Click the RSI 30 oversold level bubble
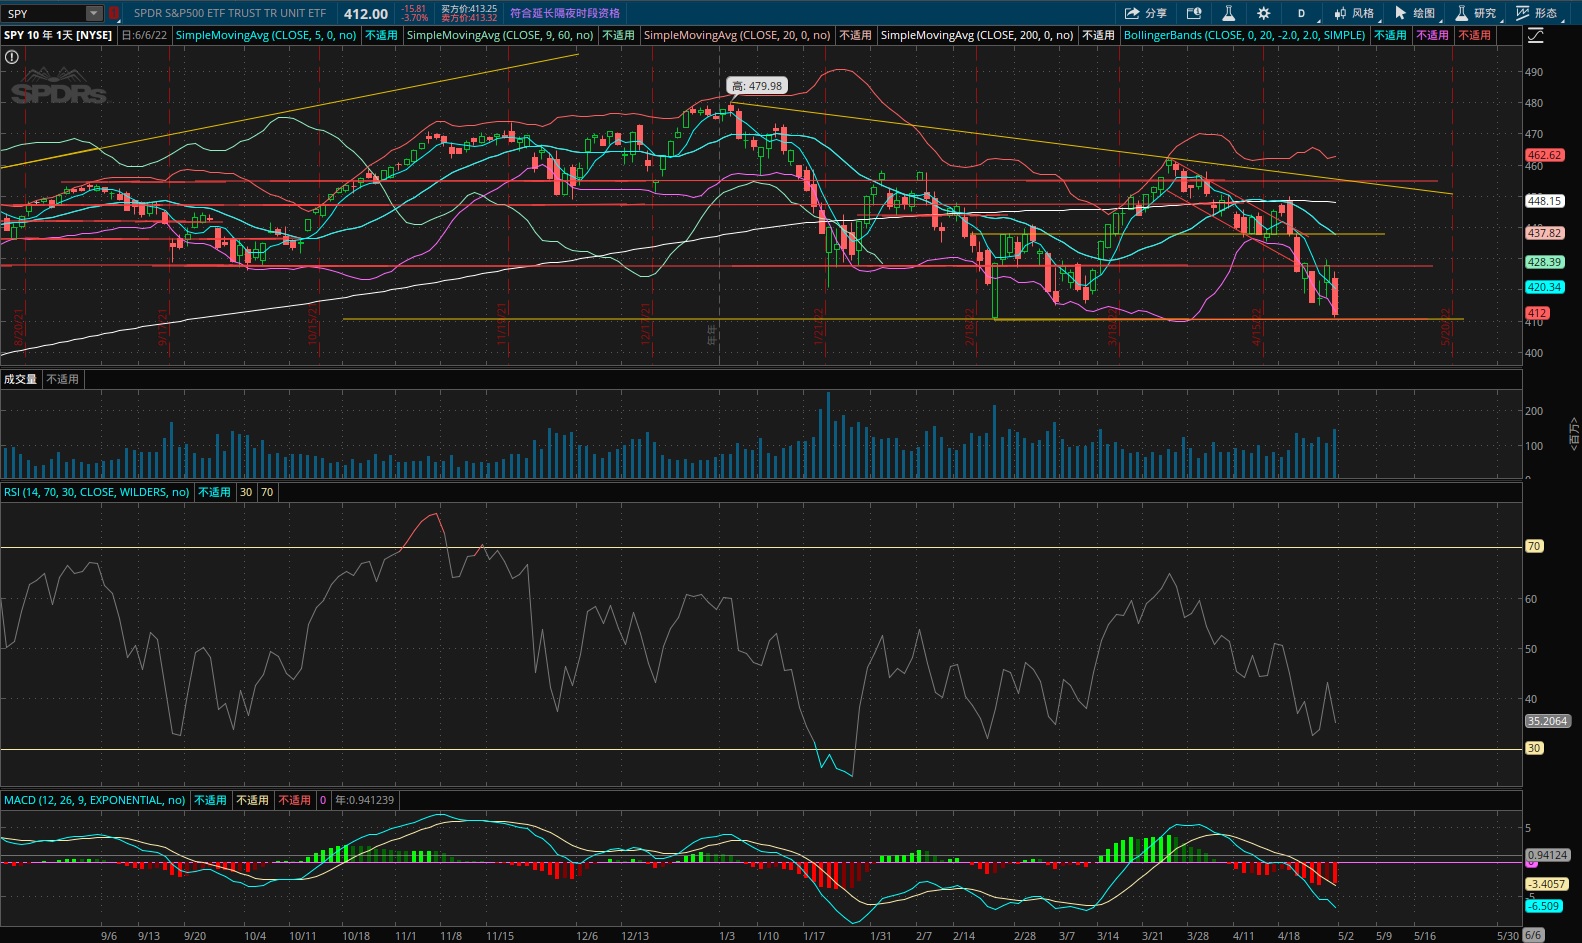This screenshot has width=1582, height=943. point(1534,748)
